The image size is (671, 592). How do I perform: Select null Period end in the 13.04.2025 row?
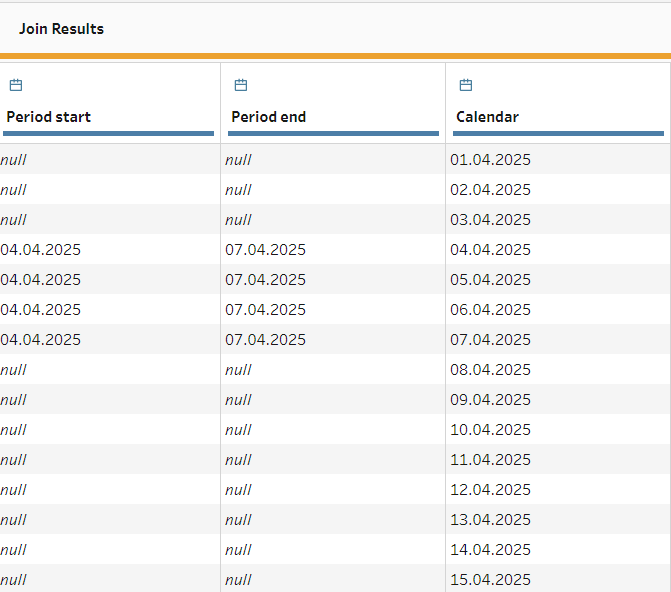coord(238,520)
